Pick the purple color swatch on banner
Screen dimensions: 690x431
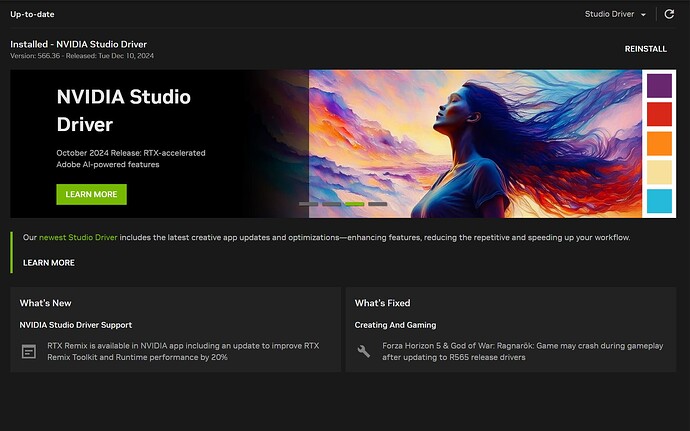(x=659, y=85)
